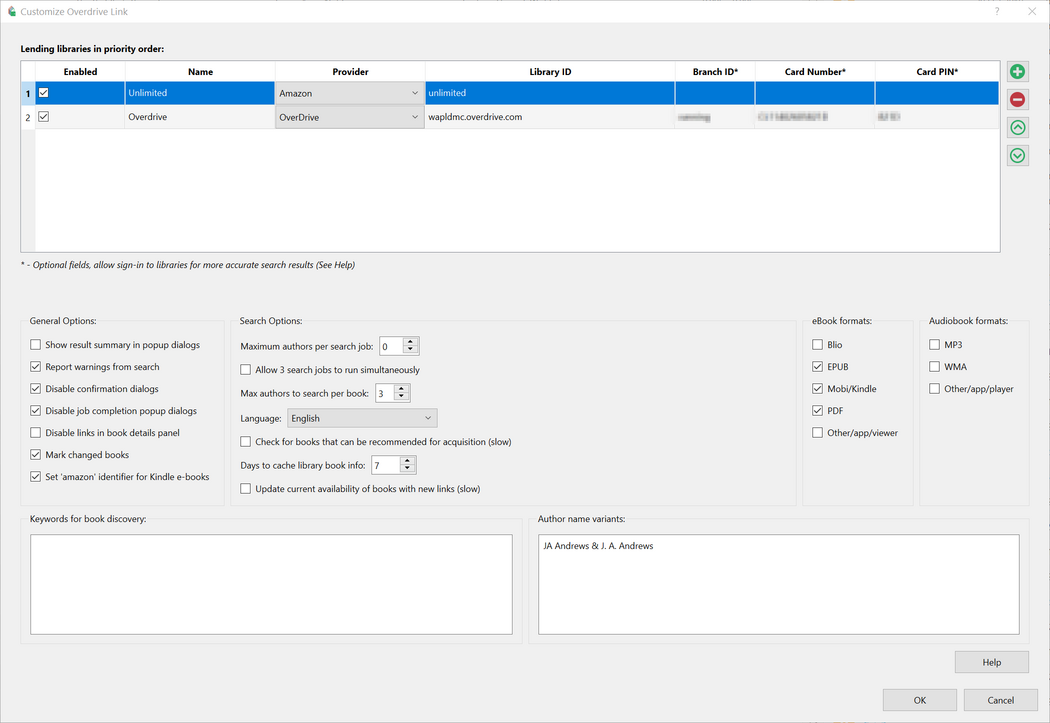1050x723 pixels.
Task: Increase Maximum authors per search job
Action: point(411,342)
